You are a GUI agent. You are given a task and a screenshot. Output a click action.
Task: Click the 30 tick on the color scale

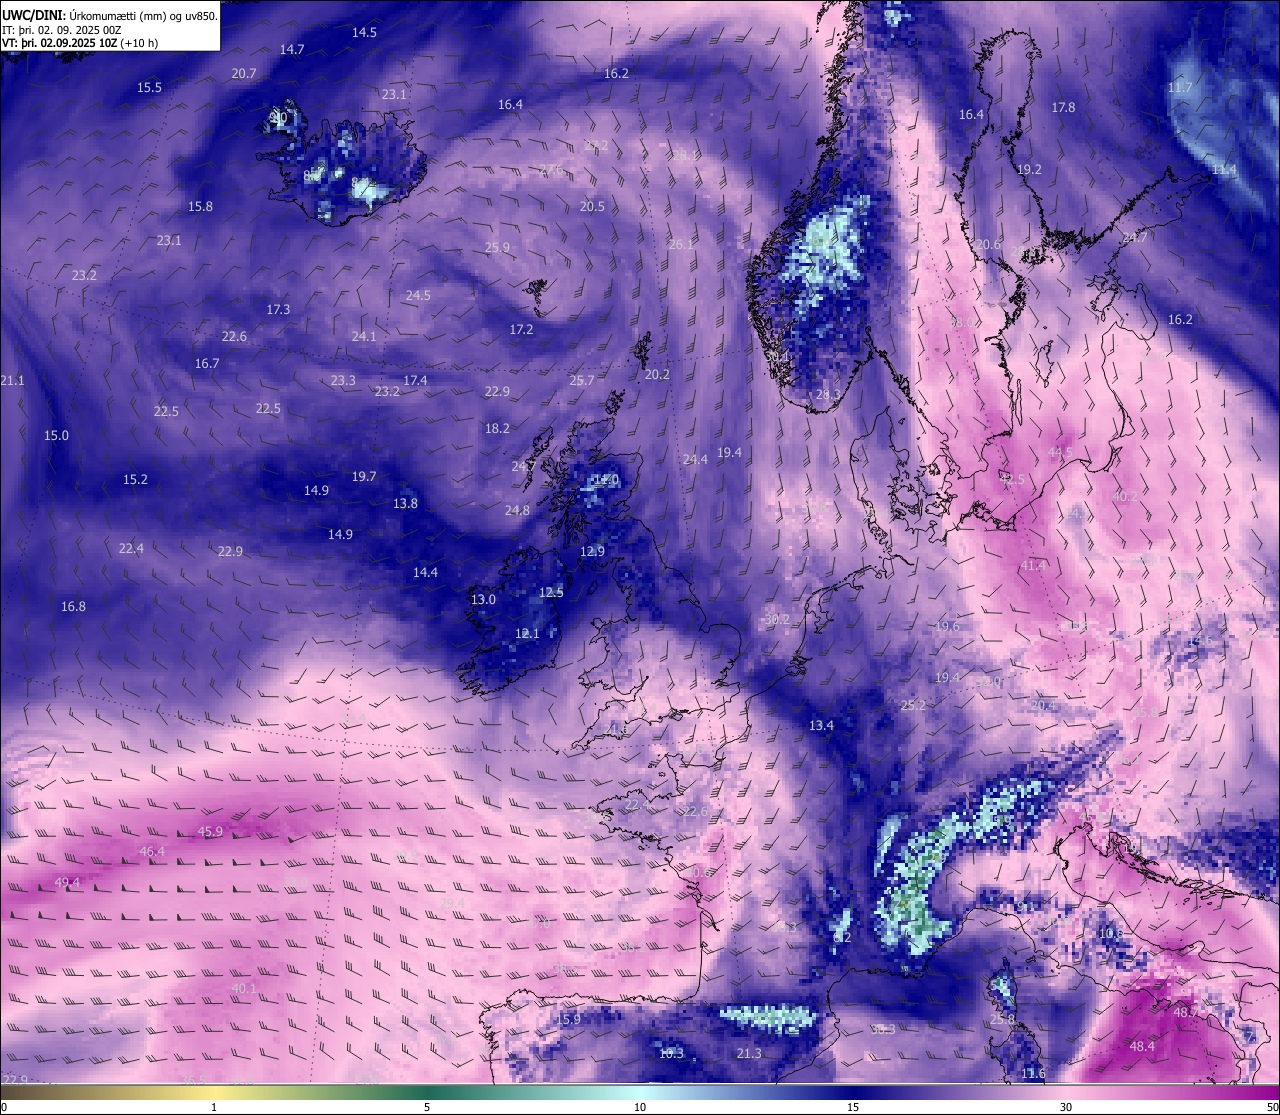point(1066,1107)
